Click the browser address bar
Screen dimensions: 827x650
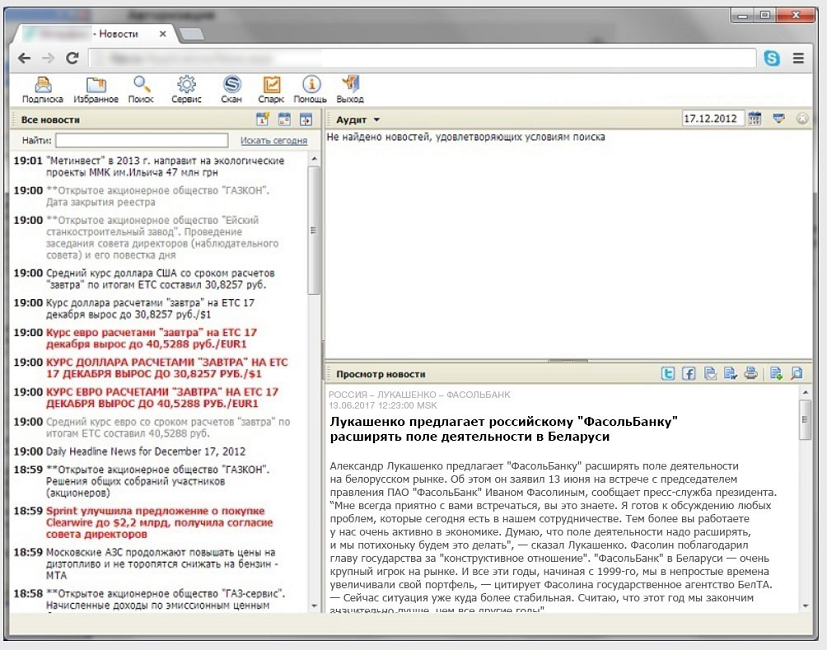click(x=422, y=58)
